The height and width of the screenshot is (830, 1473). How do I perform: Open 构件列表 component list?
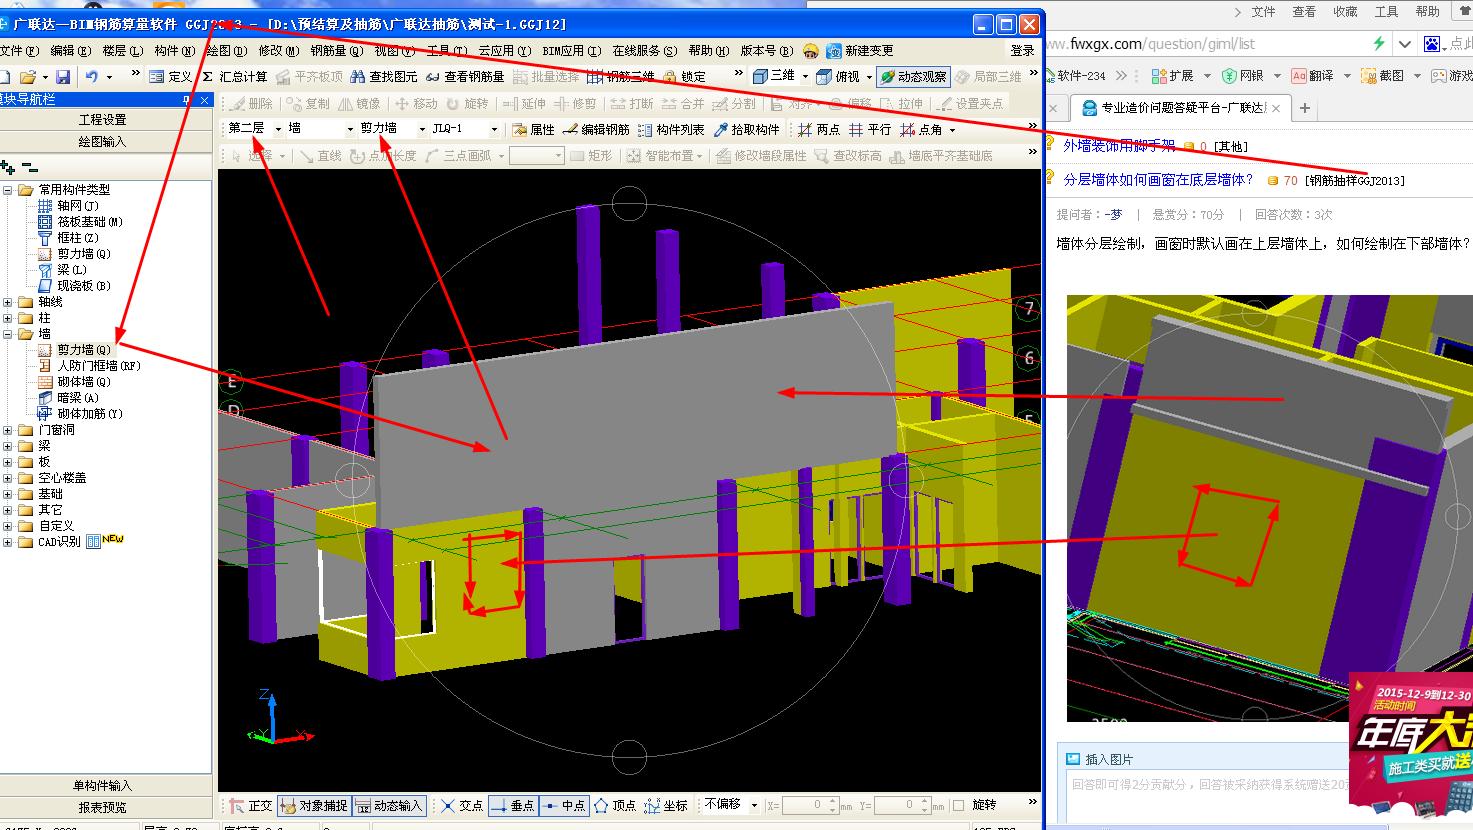point(671,129)
